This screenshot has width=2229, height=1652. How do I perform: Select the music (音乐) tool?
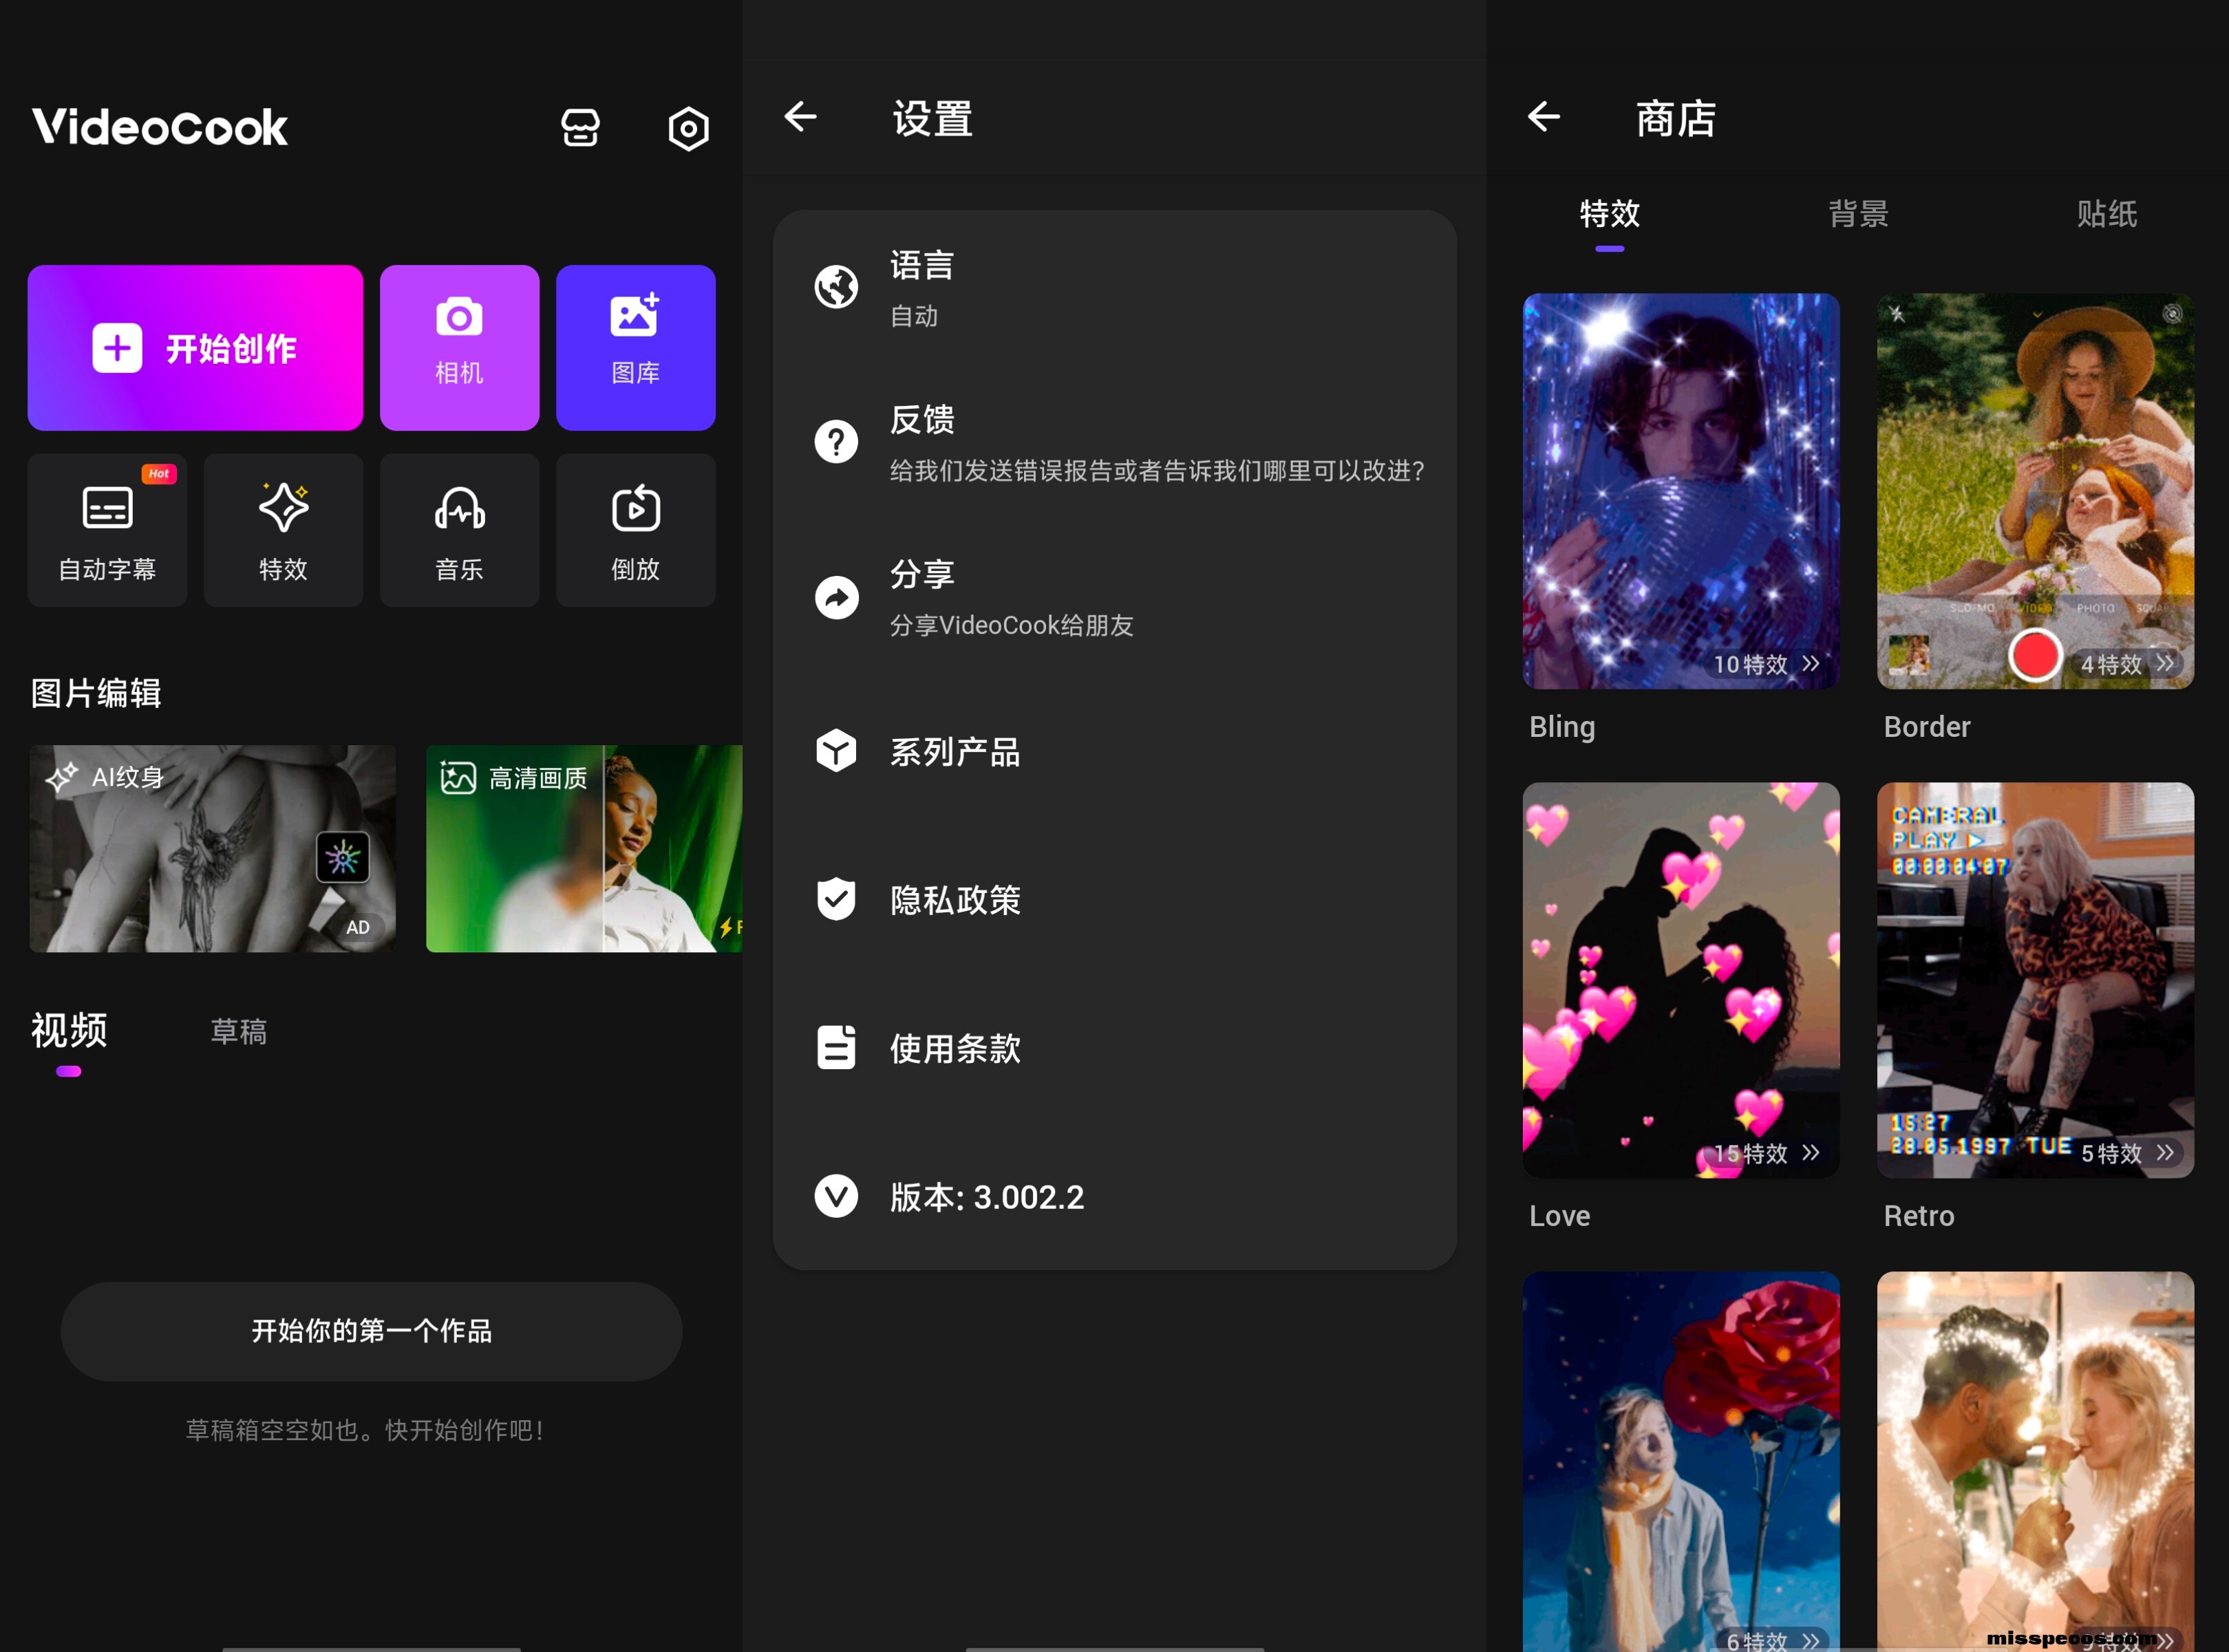(459, 530)
